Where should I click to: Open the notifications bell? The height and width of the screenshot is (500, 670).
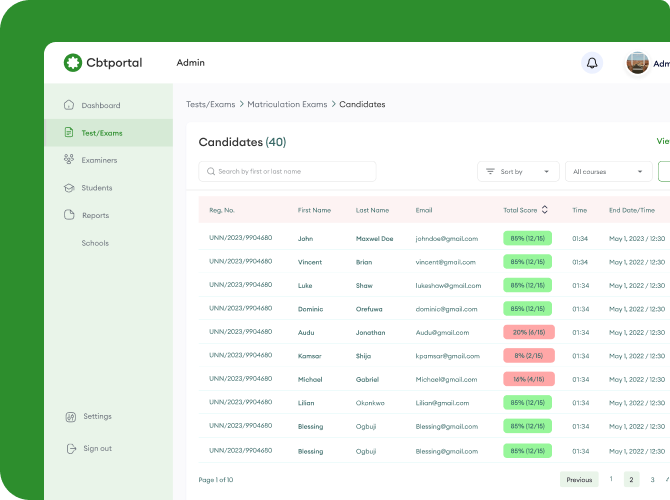(592, 63)
